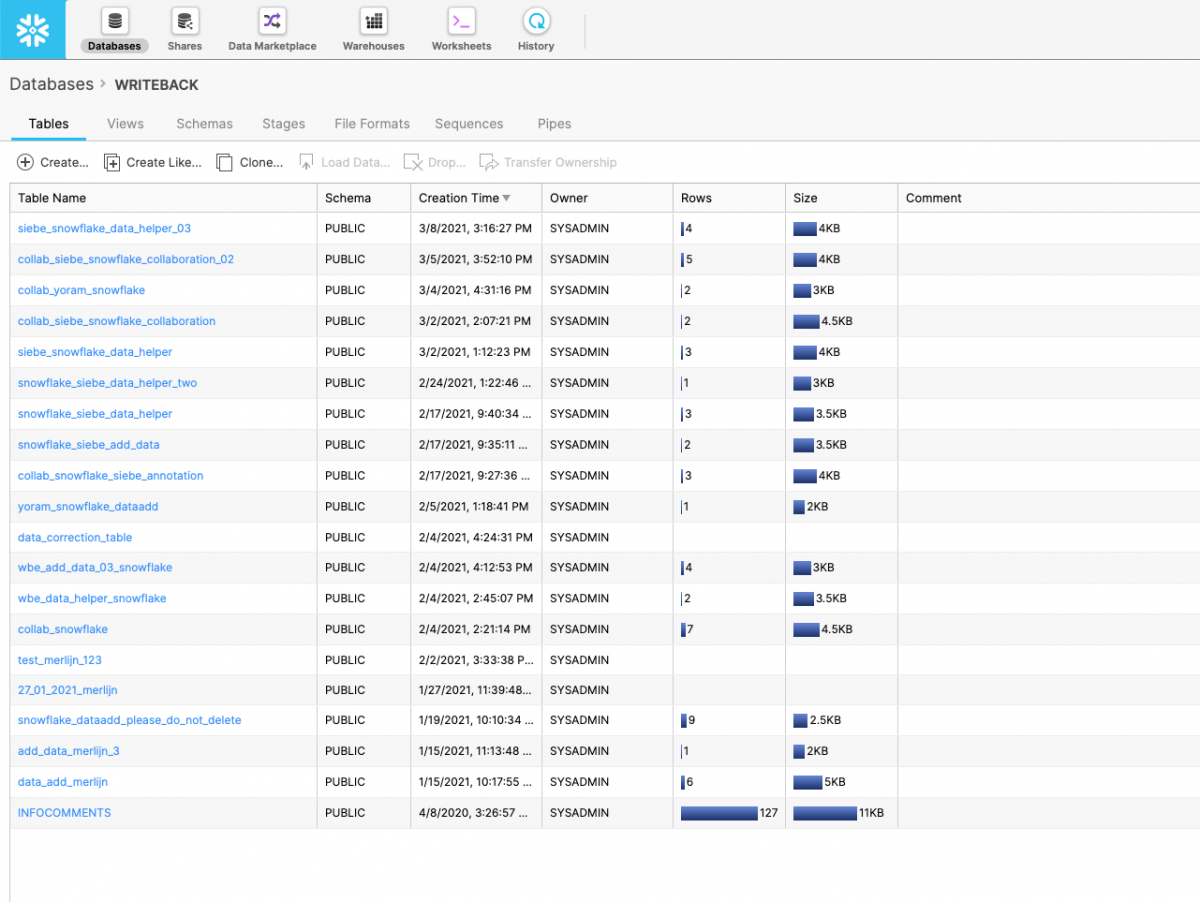1200x902 pixels.
Task: Use Create Like to copy a table
Action: pyautogui.click(x=152, y=162)
